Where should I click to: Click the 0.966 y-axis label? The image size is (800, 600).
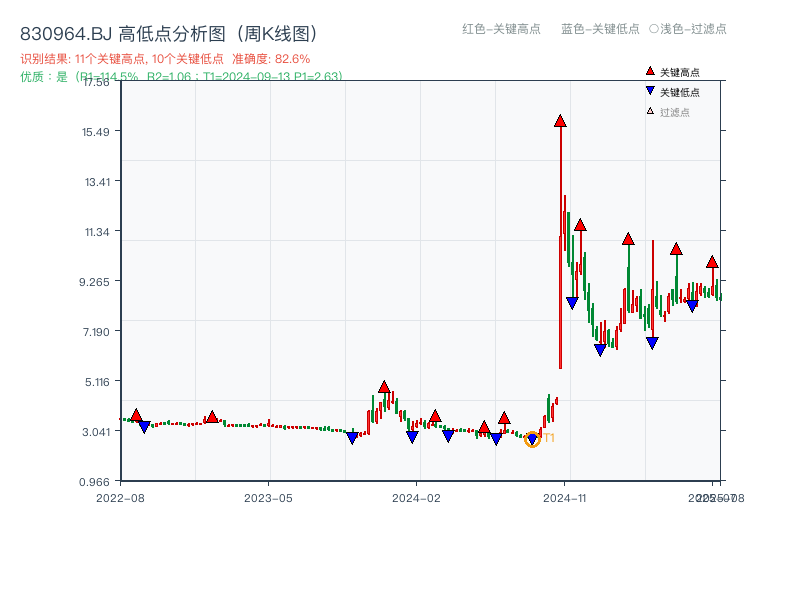pos(94,482)
